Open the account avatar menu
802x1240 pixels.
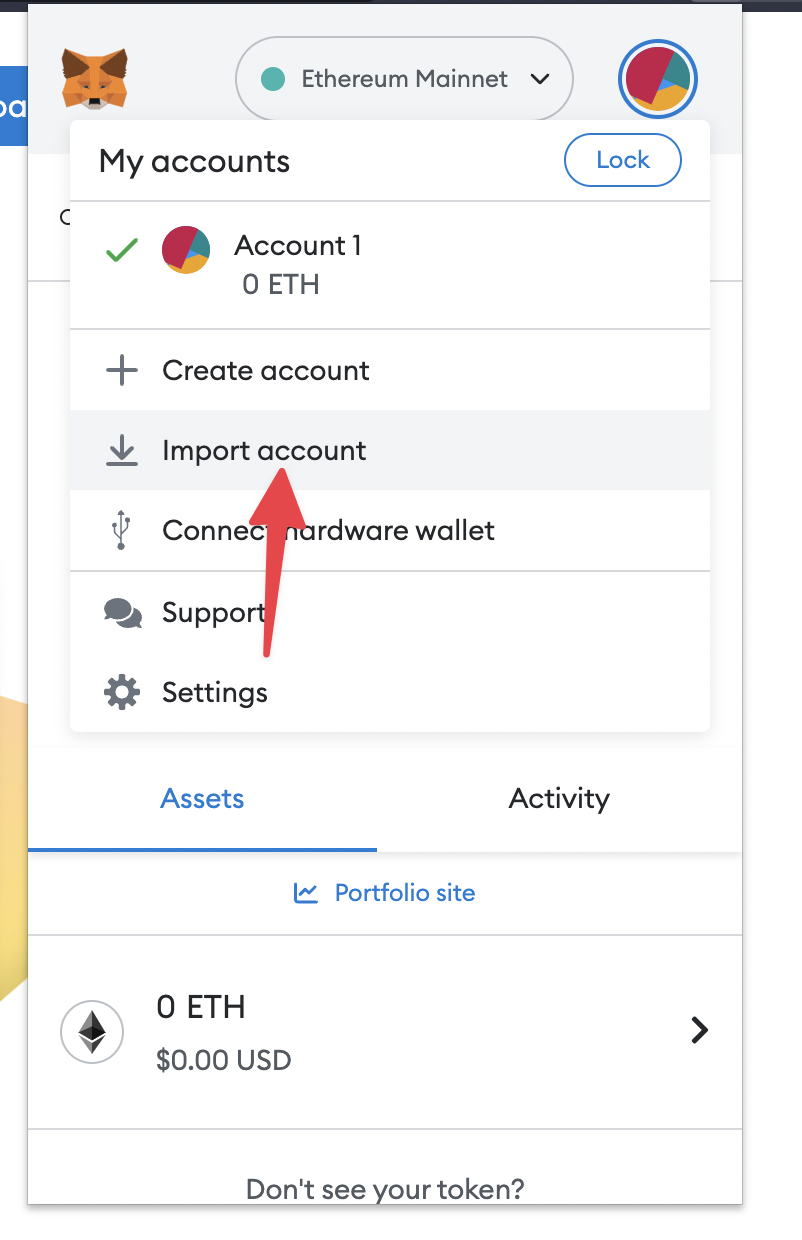(x=657, y=79)
